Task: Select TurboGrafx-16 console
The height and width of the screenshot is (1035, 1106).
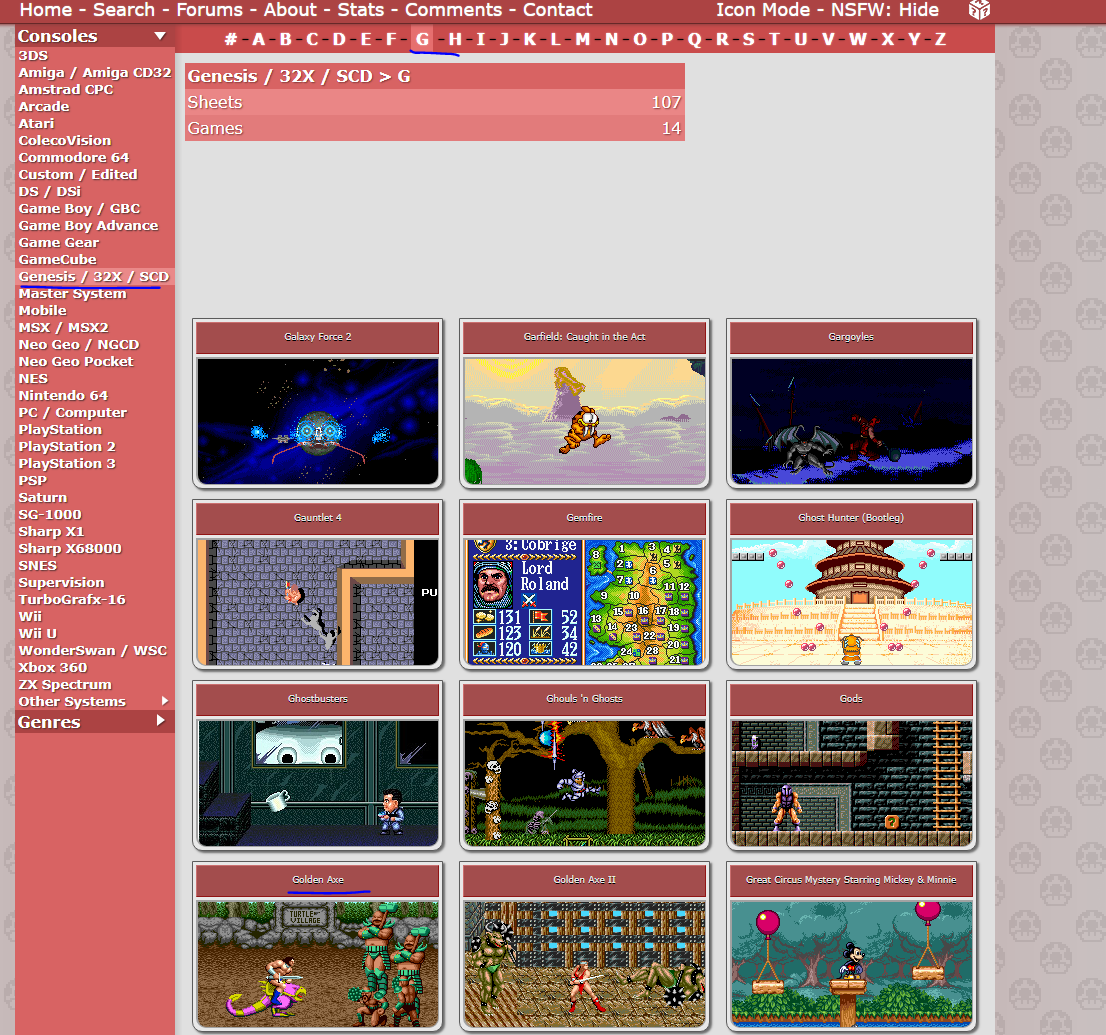Action: tap(72, 600)
